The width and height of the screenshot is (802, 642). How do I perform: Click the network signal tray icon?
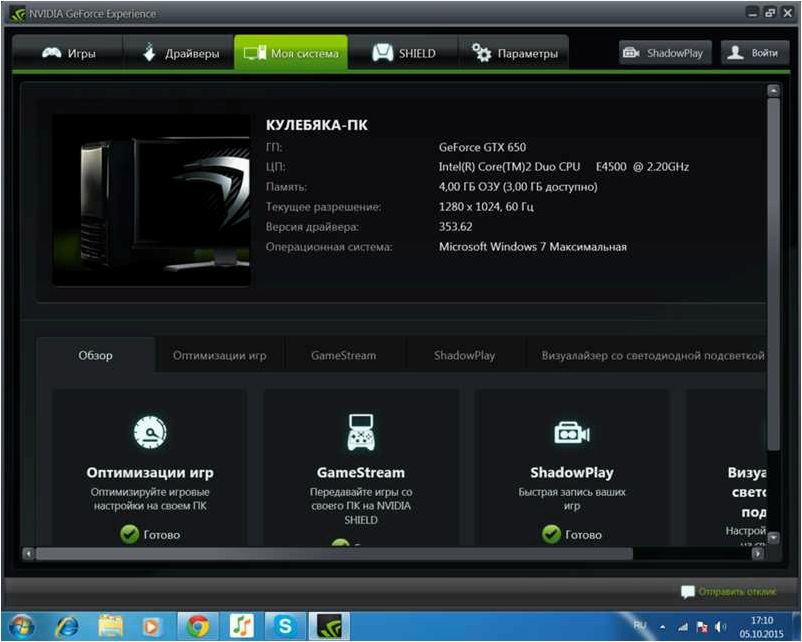pyautogui.click(x=683, y=627)
